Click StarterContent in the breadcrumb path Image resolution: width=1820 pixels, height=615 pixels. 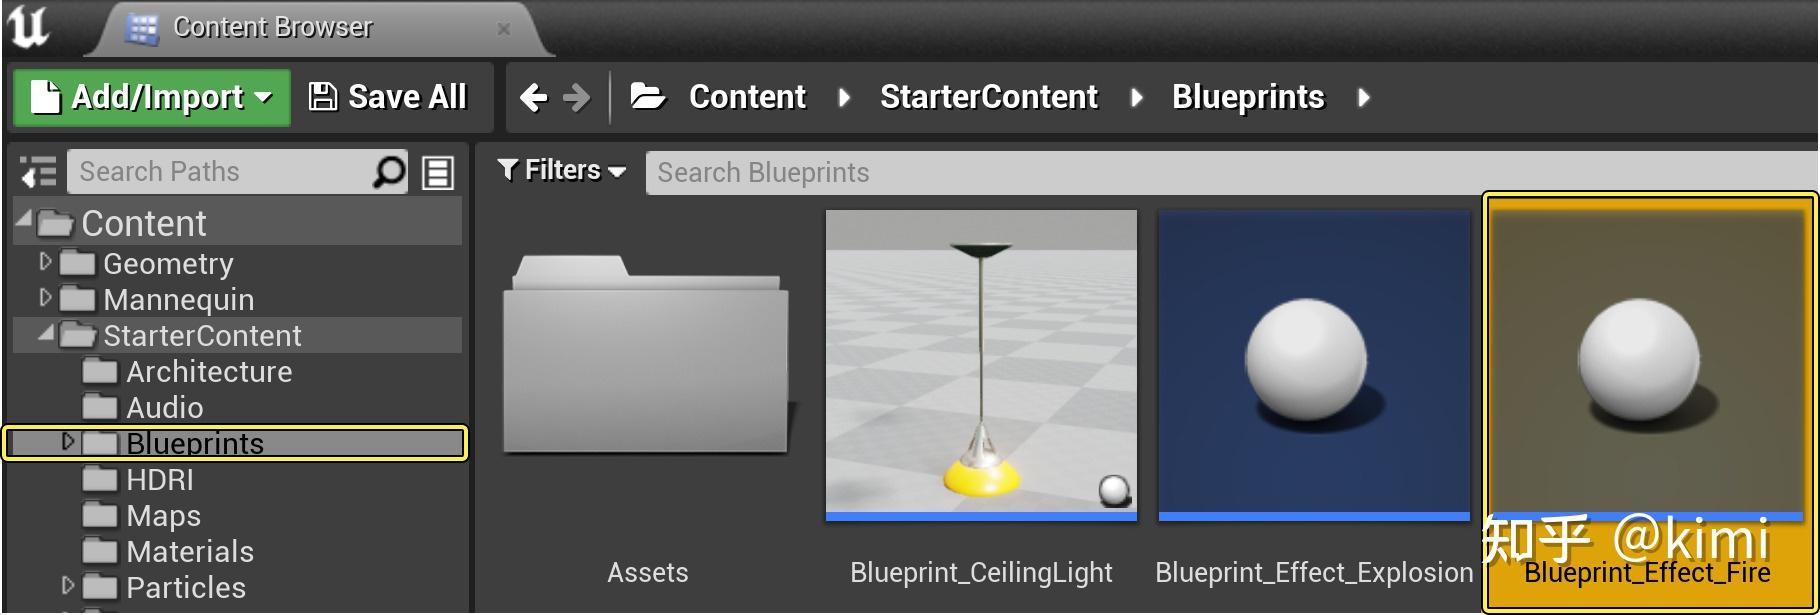(x=988, y=97)
